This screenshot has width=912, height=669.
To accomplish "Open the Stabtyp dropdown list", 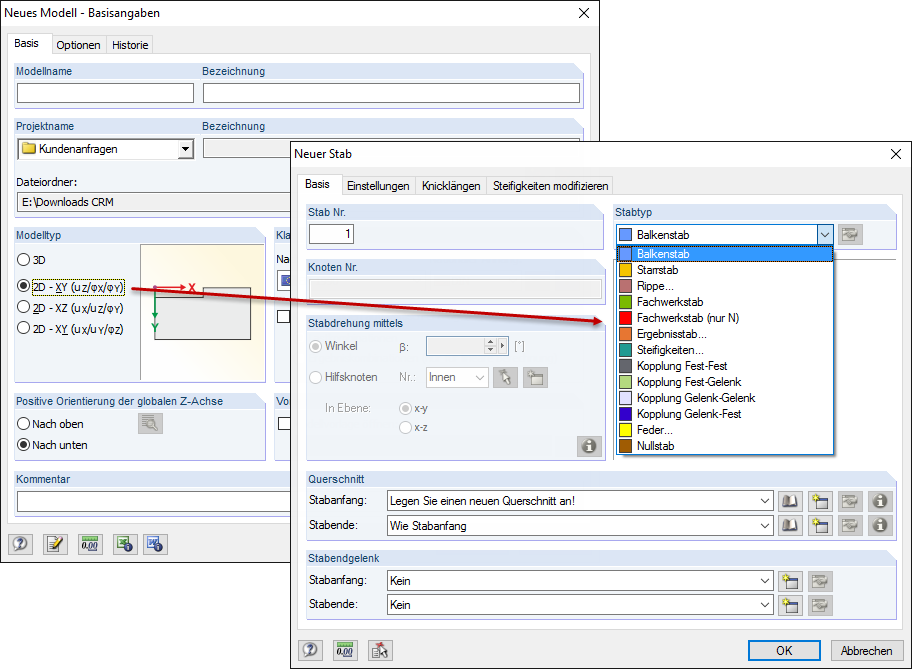I will coord(826,234).
